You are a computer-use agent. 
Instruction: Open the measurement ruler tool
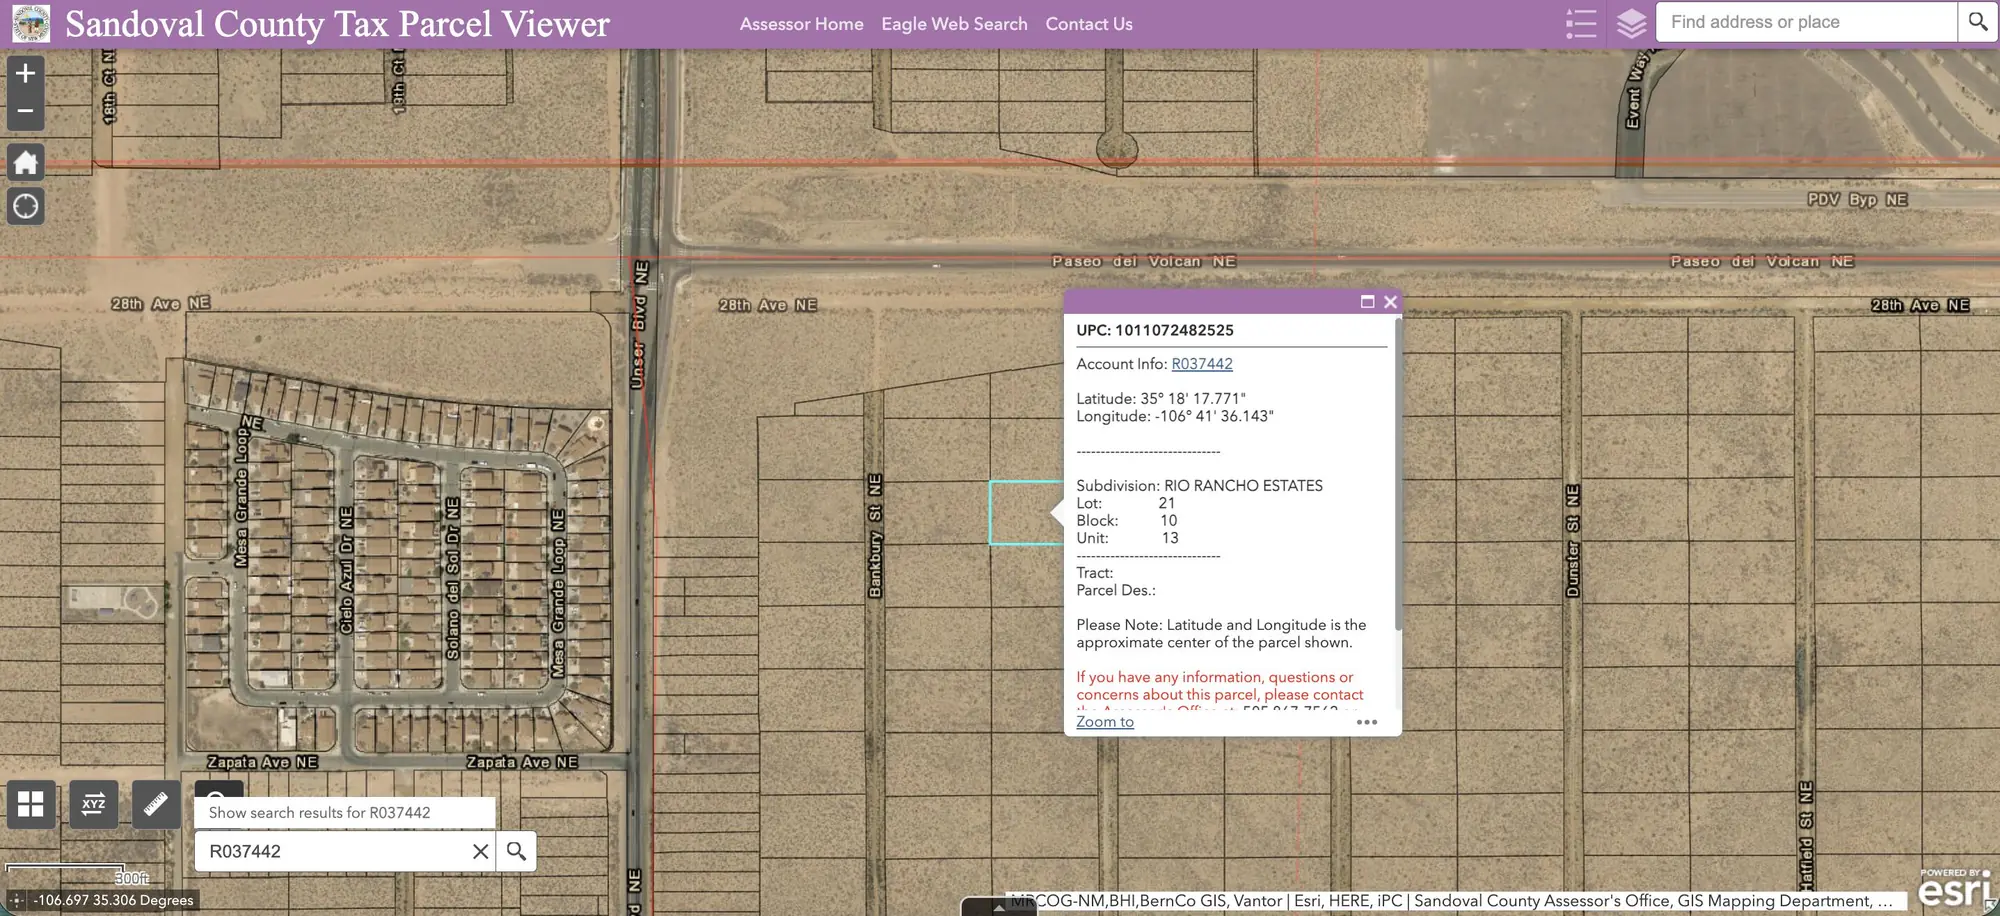(156, 804)
